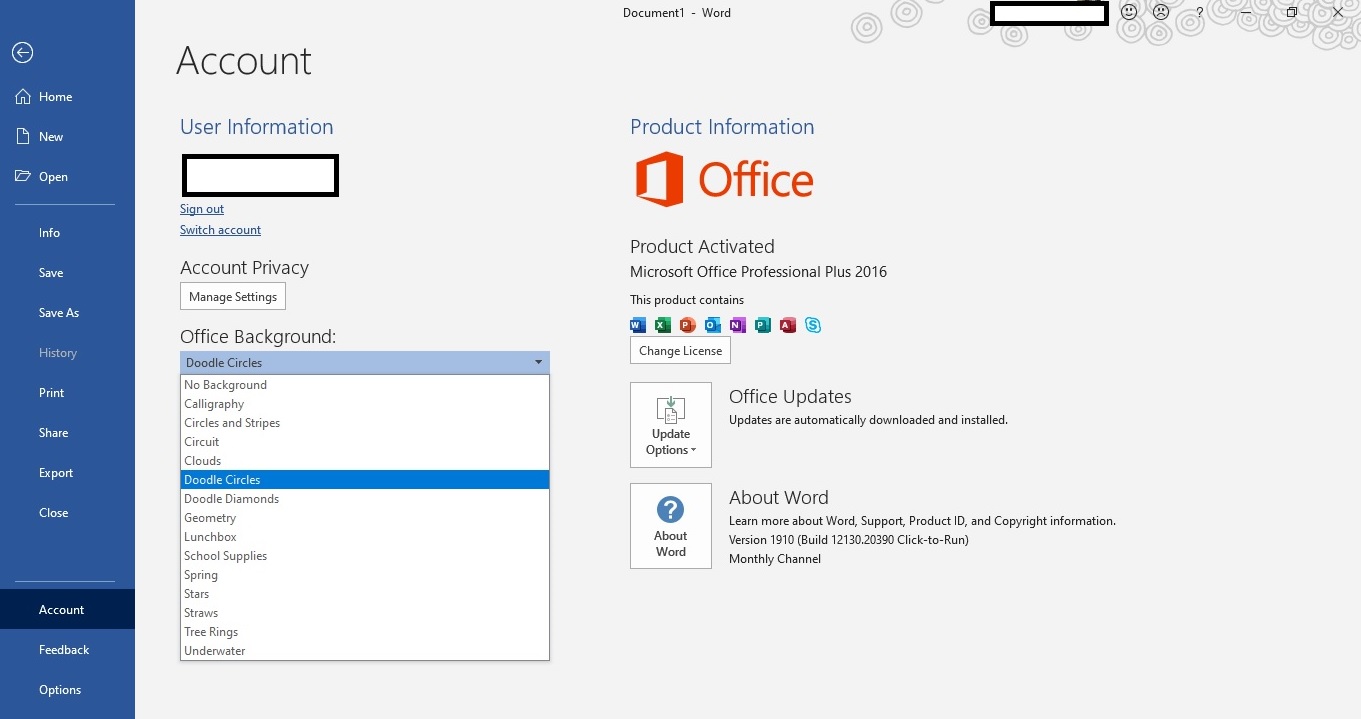Select Close in the sidebar
The width and height of the screenshot is (1361, 719).
pyautogui.click(x=67, y=513)
